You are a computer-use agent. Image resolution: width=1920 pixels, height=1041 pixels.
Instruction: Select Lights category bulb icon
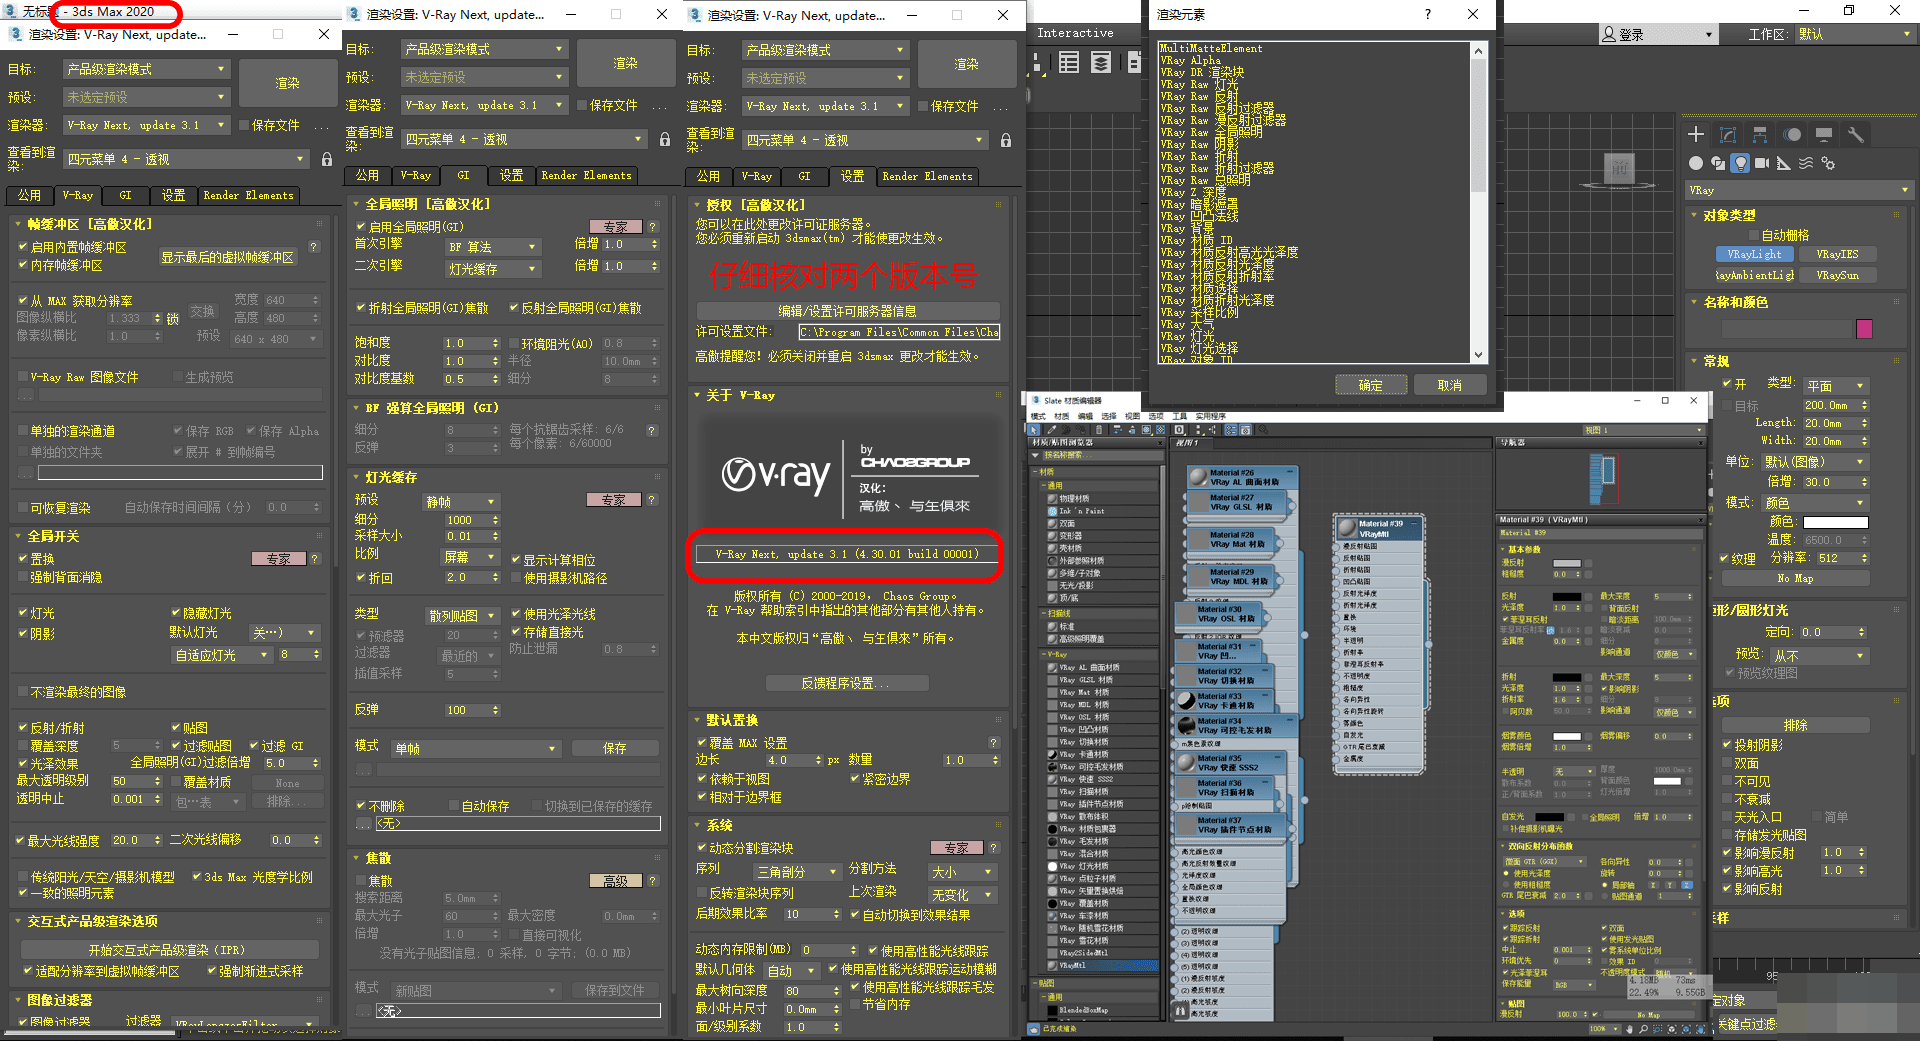[1740, 163]
